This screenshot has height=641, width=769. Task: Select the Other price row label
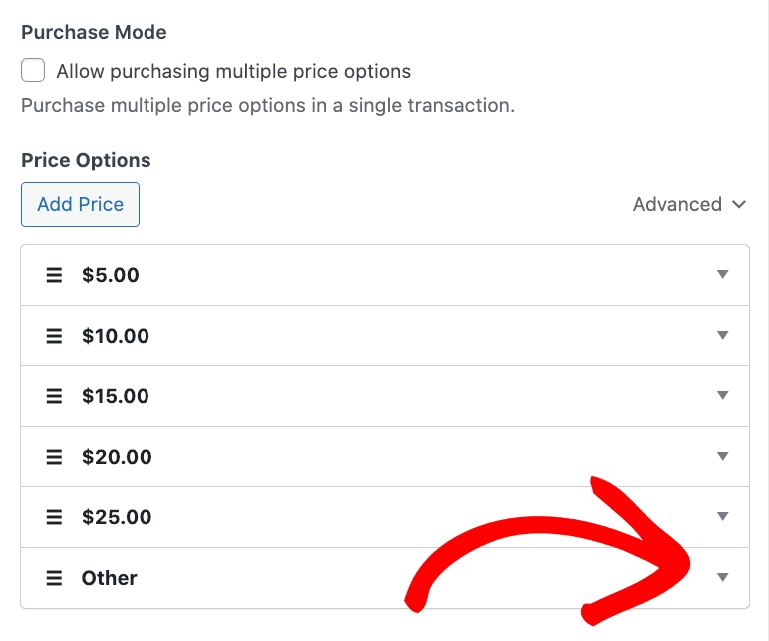pyautogui.click(x=110, y=578)
